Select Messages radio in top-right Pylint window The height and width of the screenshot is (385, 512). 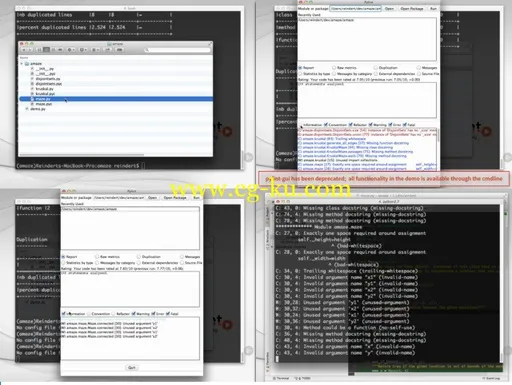tap(419, 68)
